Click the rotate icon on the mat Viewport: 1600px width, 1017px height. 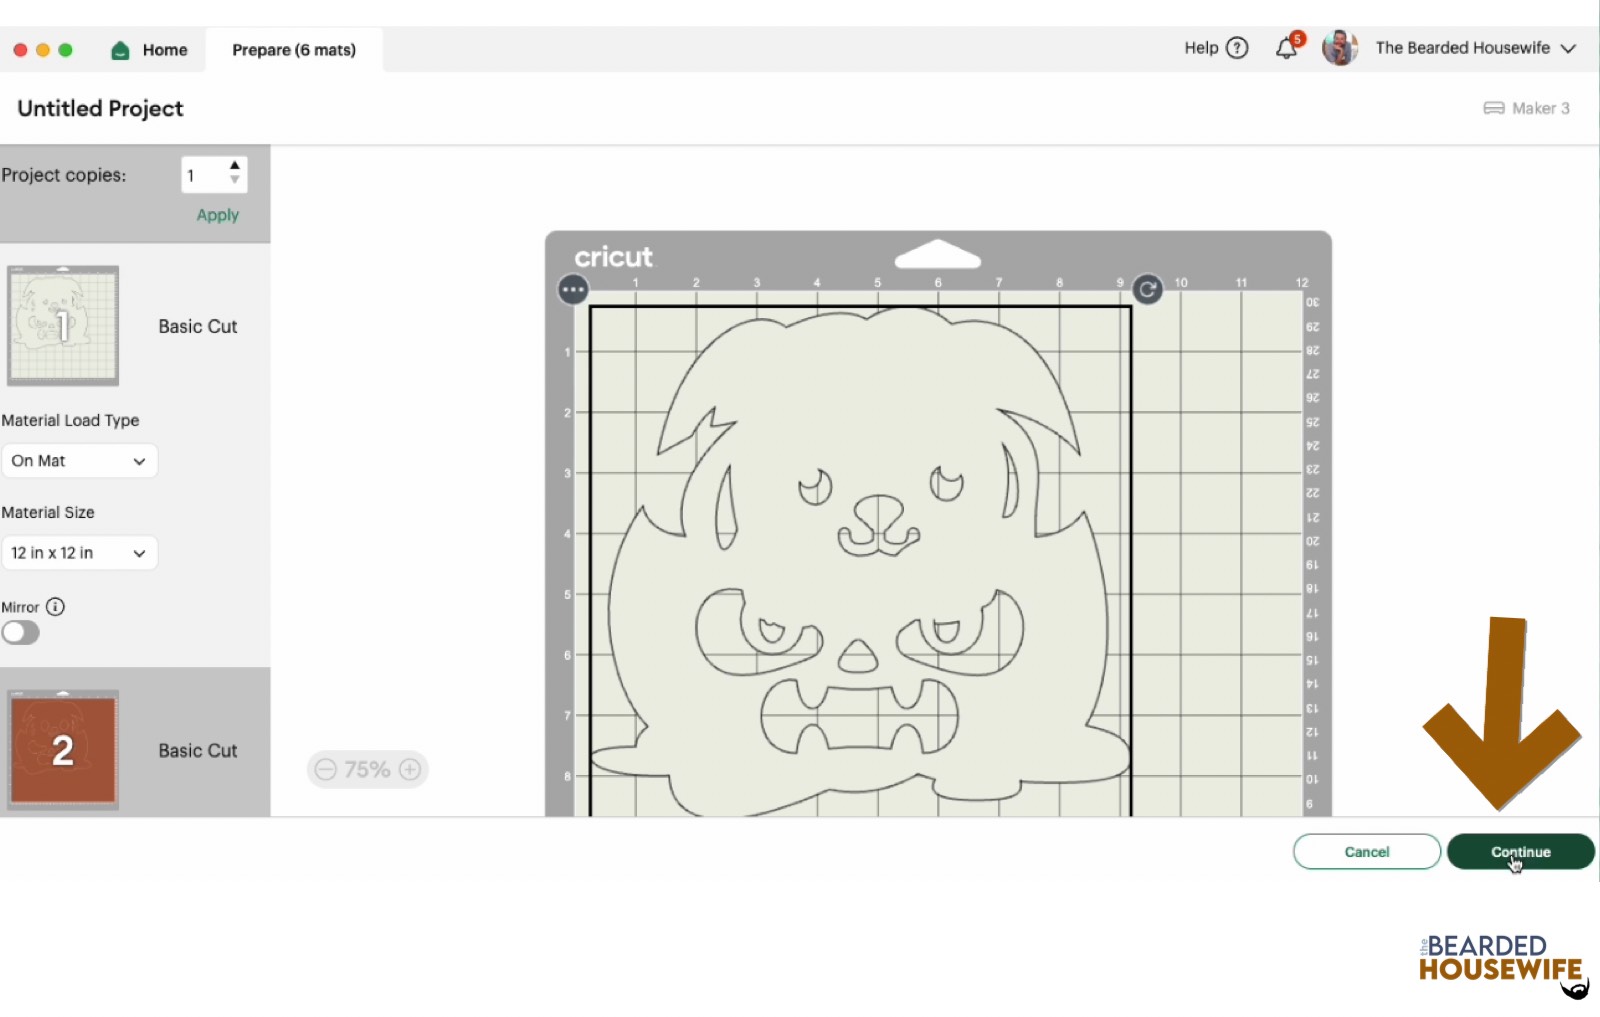click(1147, 290)
